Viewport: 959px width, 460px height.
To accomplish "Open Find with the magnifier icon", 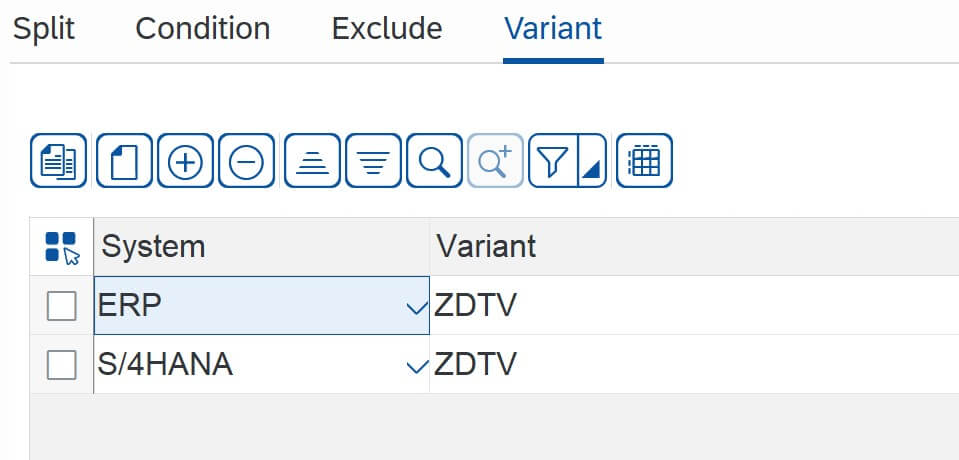I will point(434,160).
